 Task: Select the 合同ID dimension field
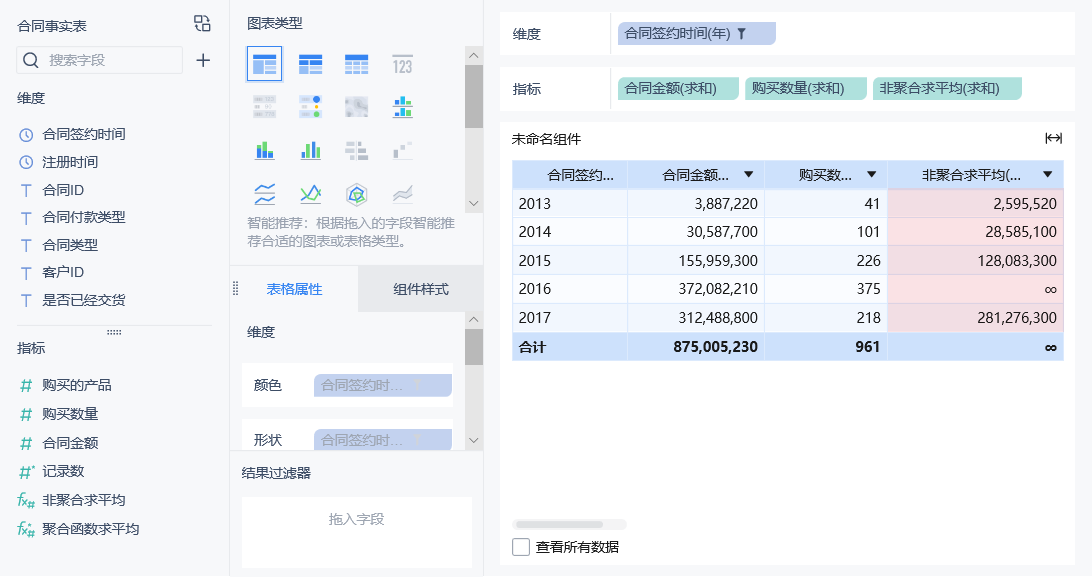(63, 190)
